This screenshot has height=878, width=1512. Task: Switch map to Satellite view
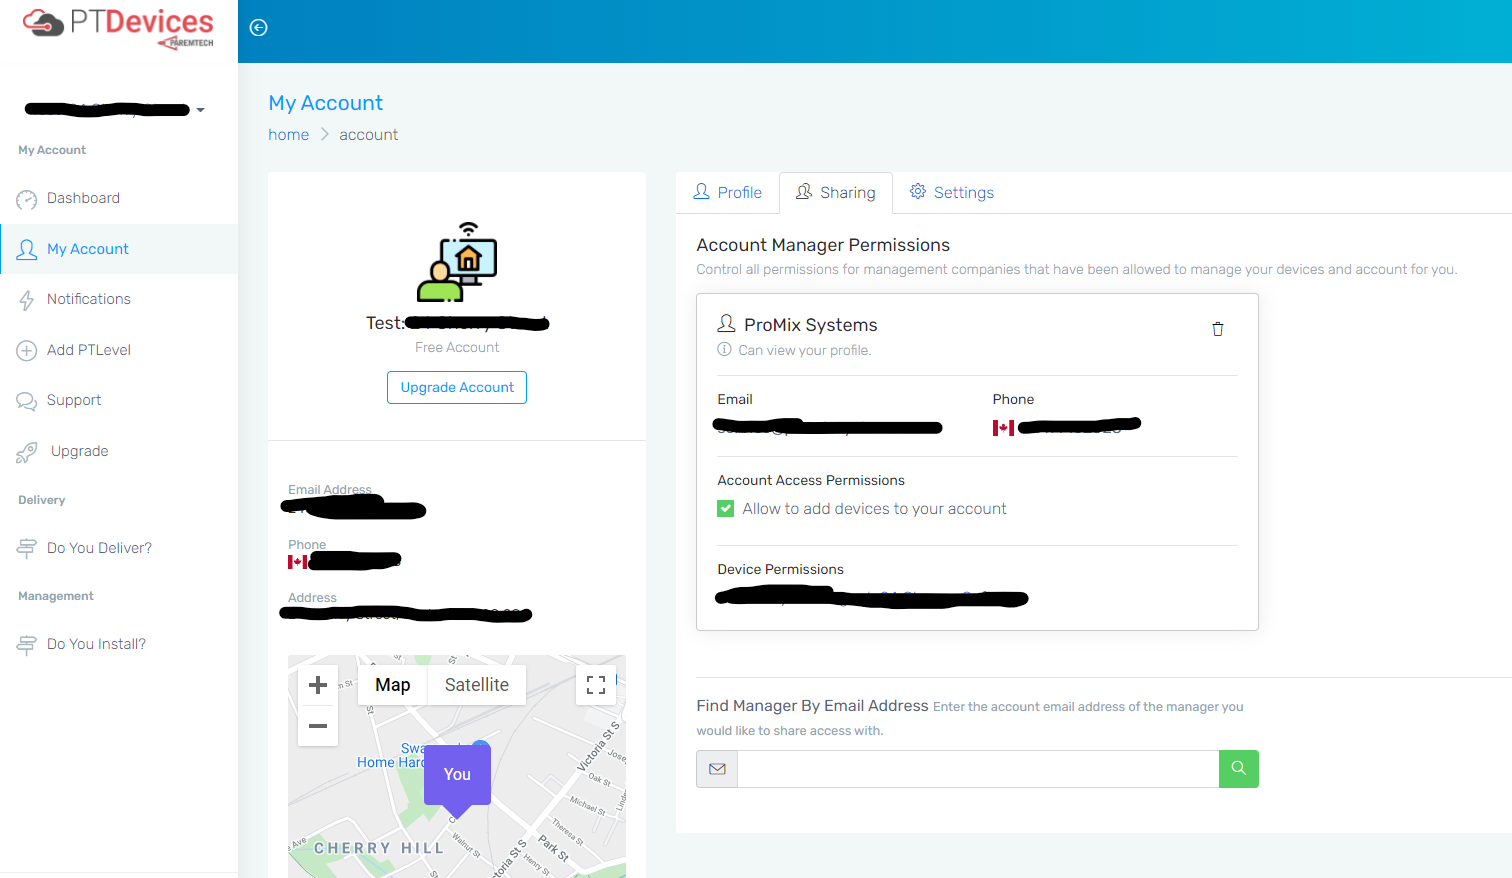477,685
